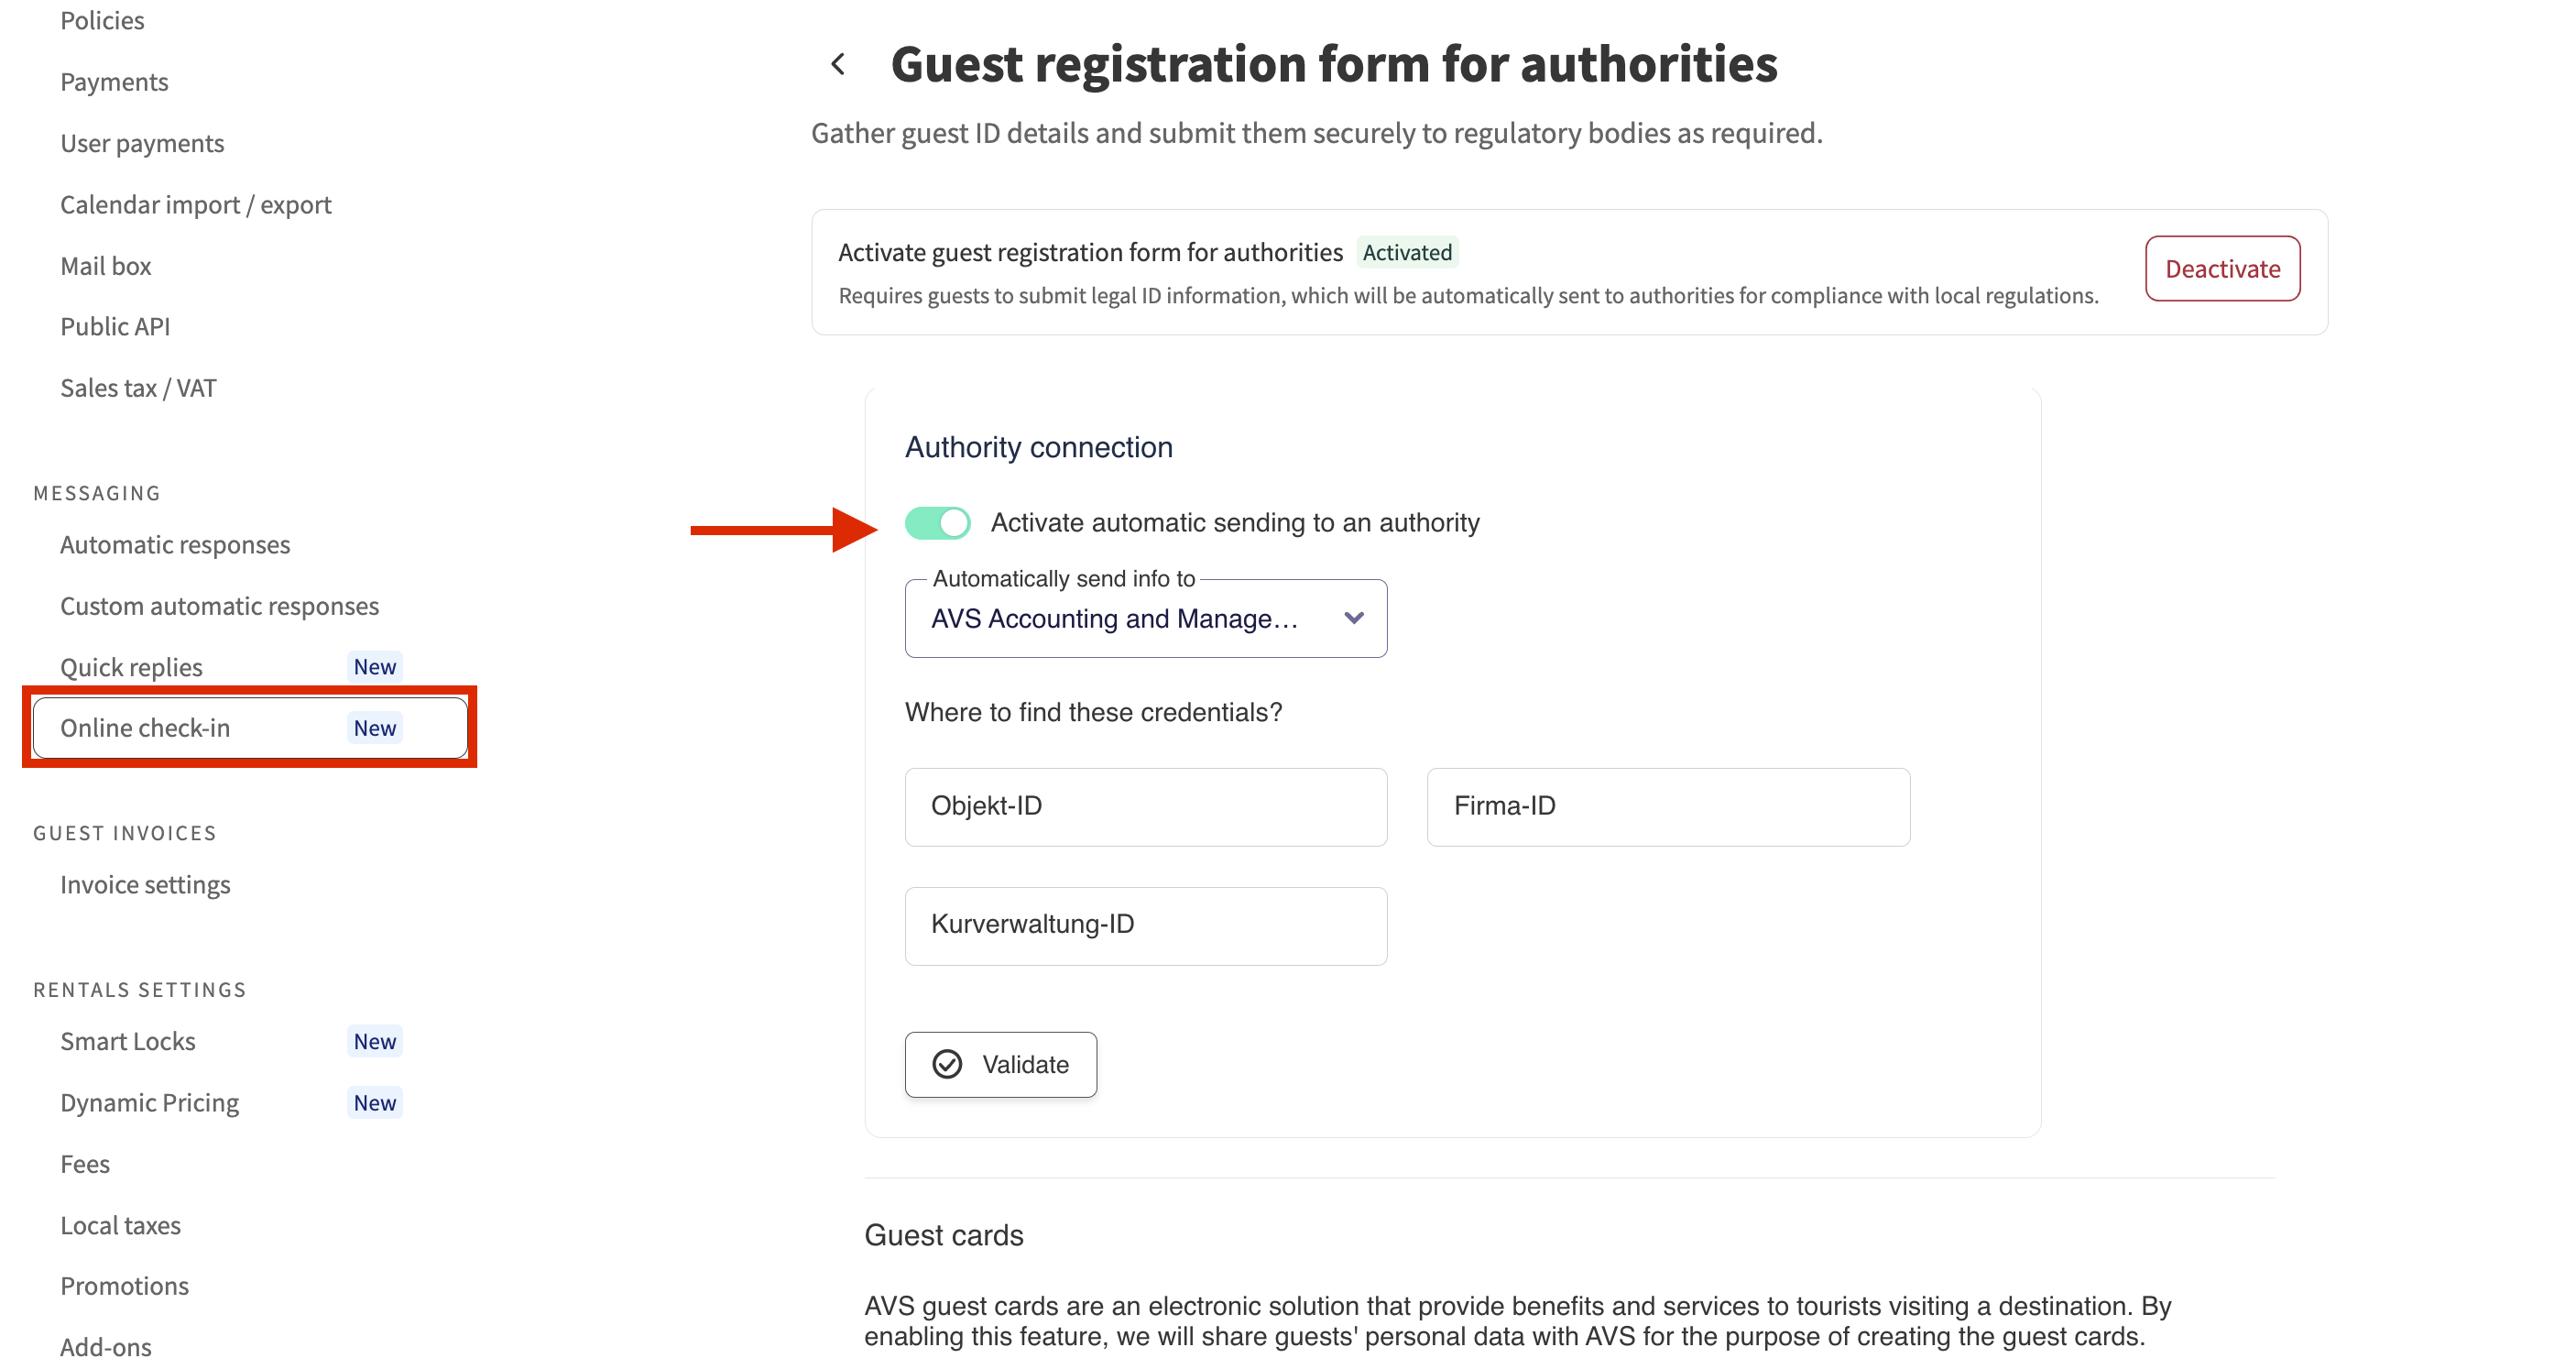Focus the Objekt-ID input field
The width and height of the screenshot is (2576, 1369).
[1145, 806]
